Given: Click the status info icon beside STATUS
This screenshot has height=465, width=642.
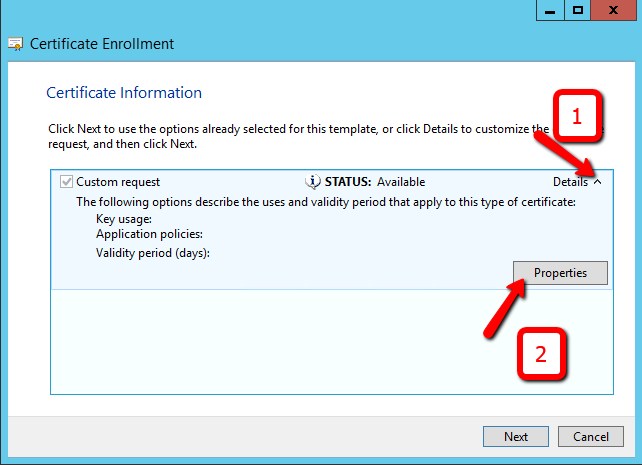Looking at the screenshot, I should point(311,182).
